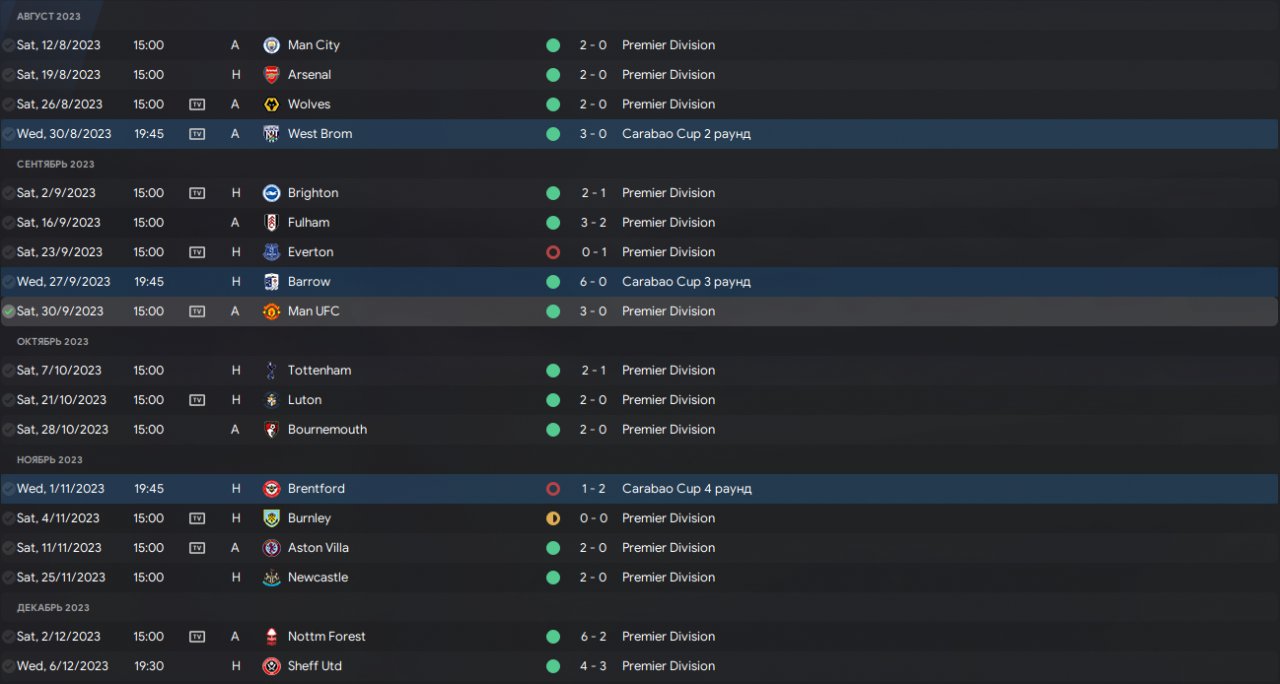Screen dimensions: 1280x684
Task: Click the Arsenal club crest
Action: (x=271, y=75)
